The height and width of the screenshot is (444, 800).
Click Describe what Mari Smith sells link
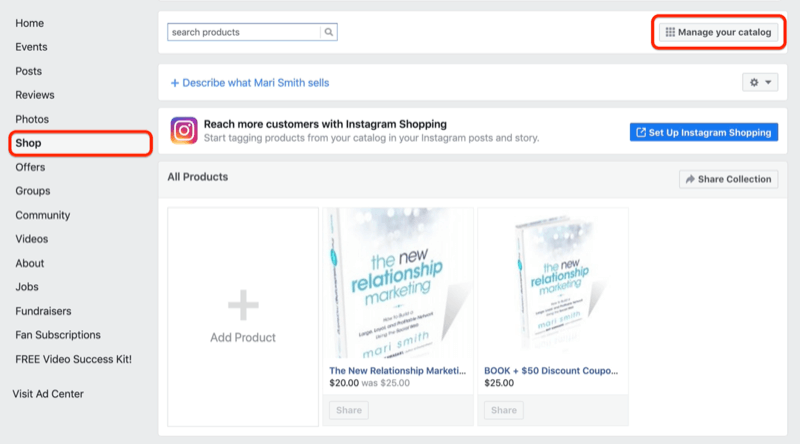(250, 83)
